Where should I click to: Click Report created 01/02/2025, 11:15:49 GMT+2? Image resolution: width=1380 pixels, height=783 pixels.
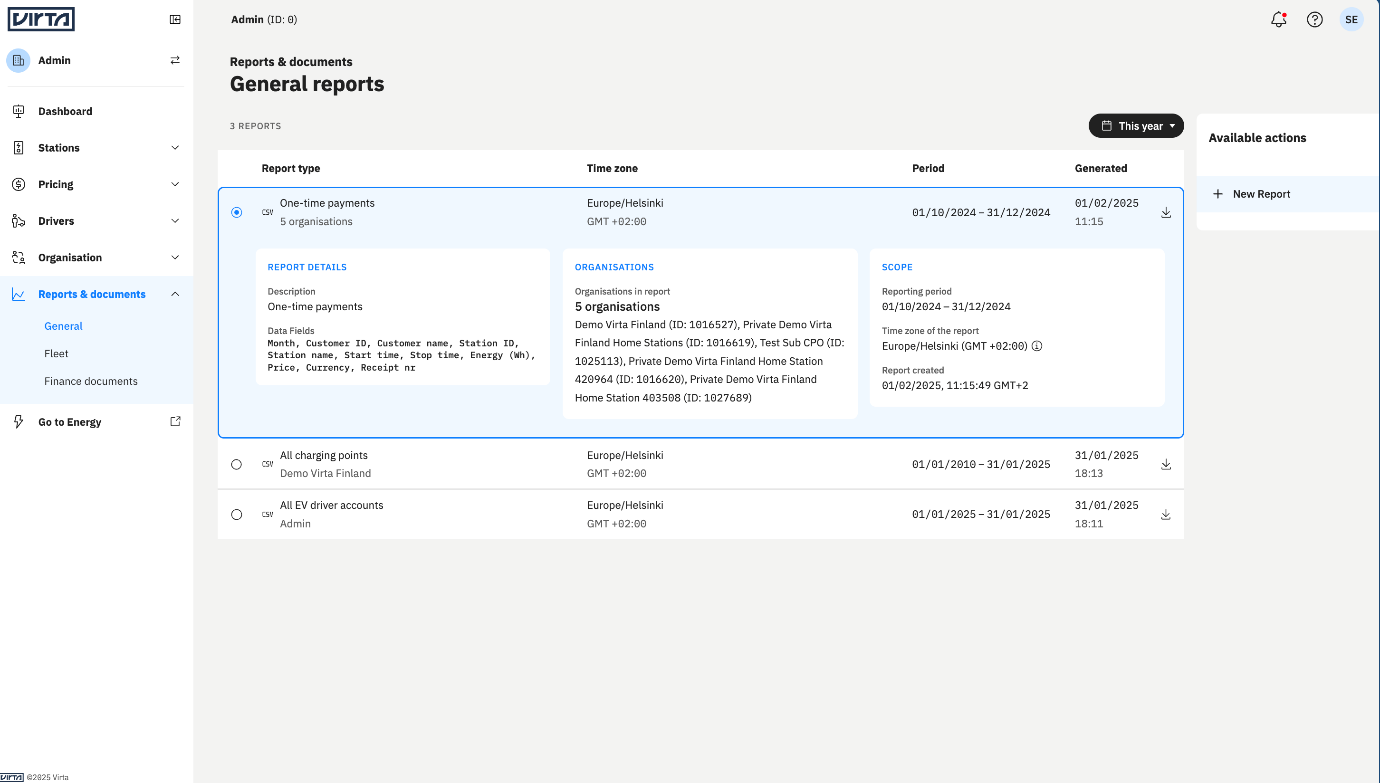[x=955, y=385]
